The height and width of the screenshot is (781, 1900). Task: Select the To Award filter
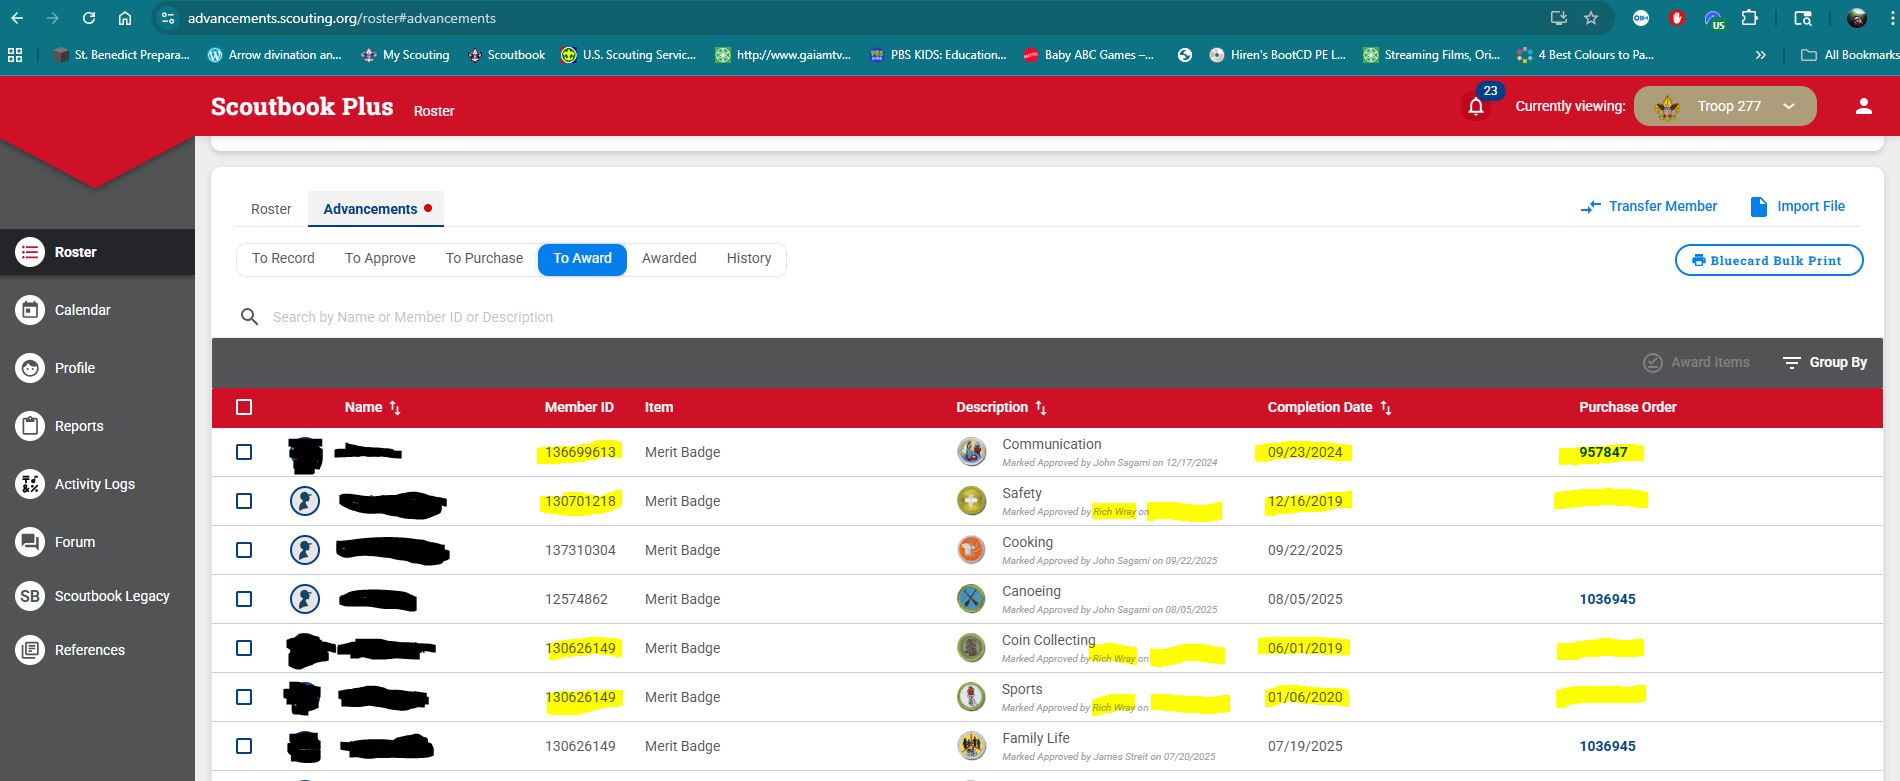[582, 259]
